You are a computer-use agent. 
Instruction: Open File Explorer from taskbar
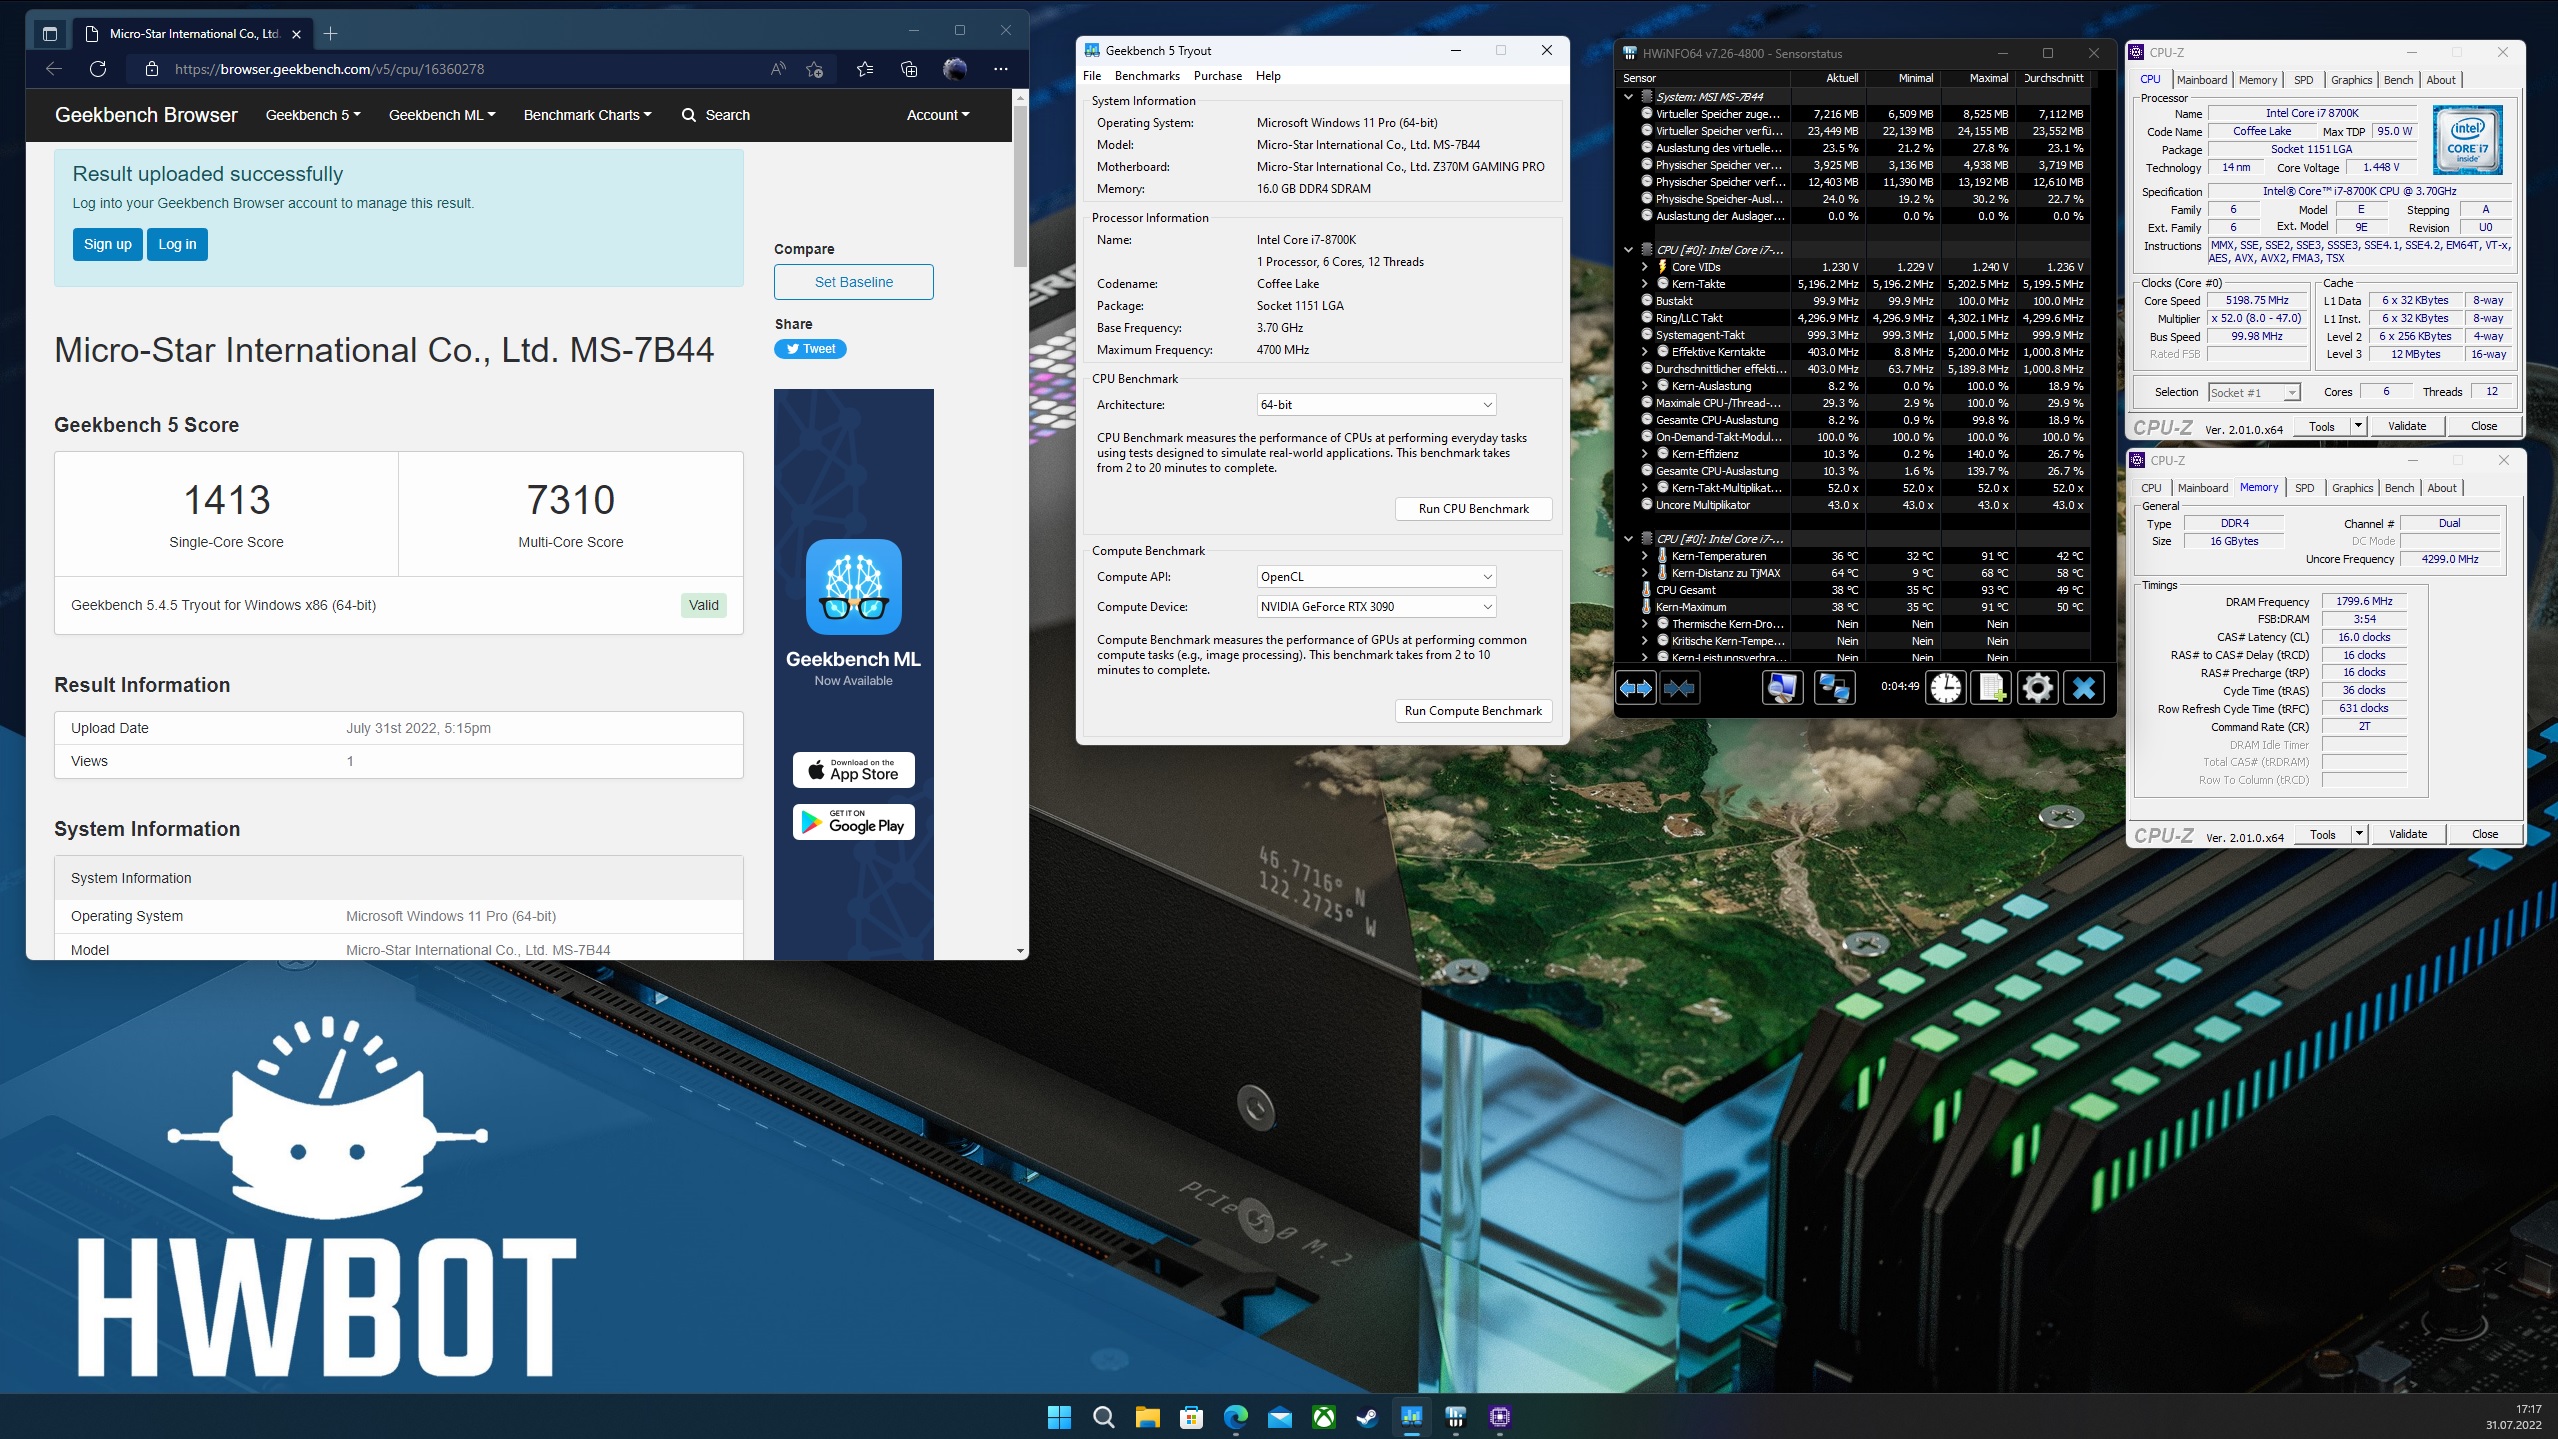coord(1147,1416)
